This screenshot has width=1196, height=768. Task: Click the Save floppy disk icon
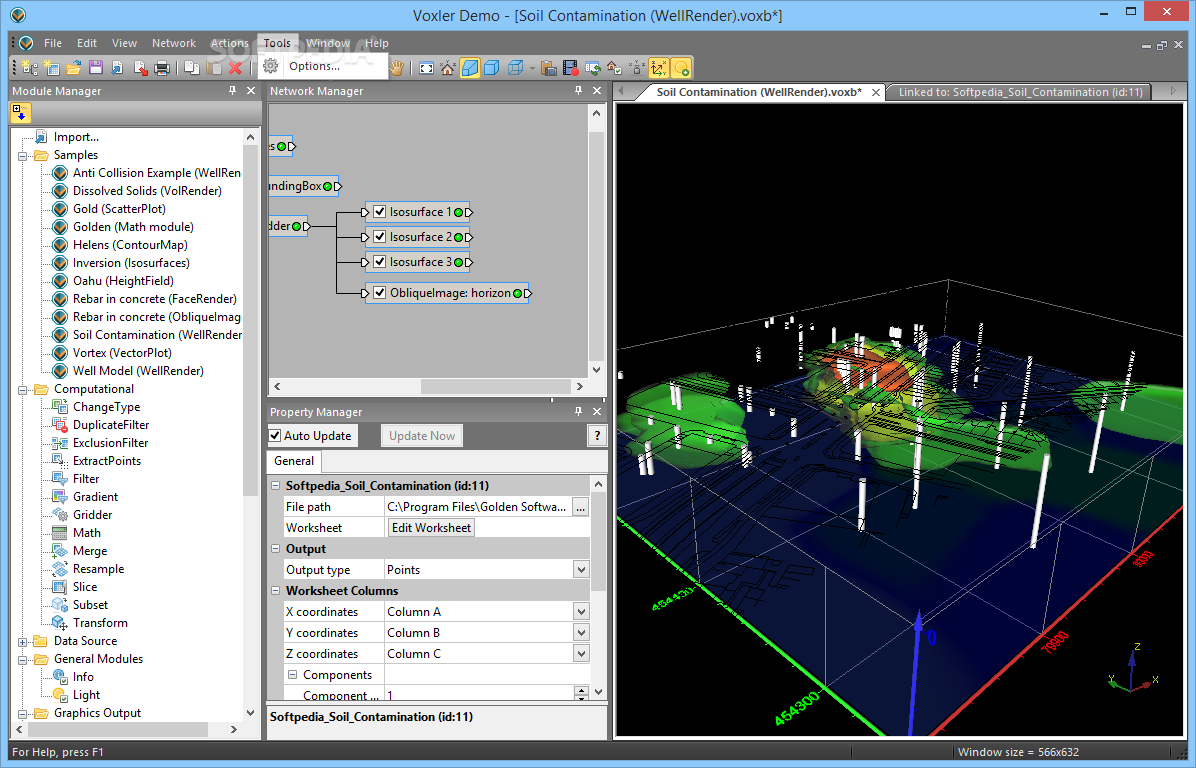click(x=95, y=68)
